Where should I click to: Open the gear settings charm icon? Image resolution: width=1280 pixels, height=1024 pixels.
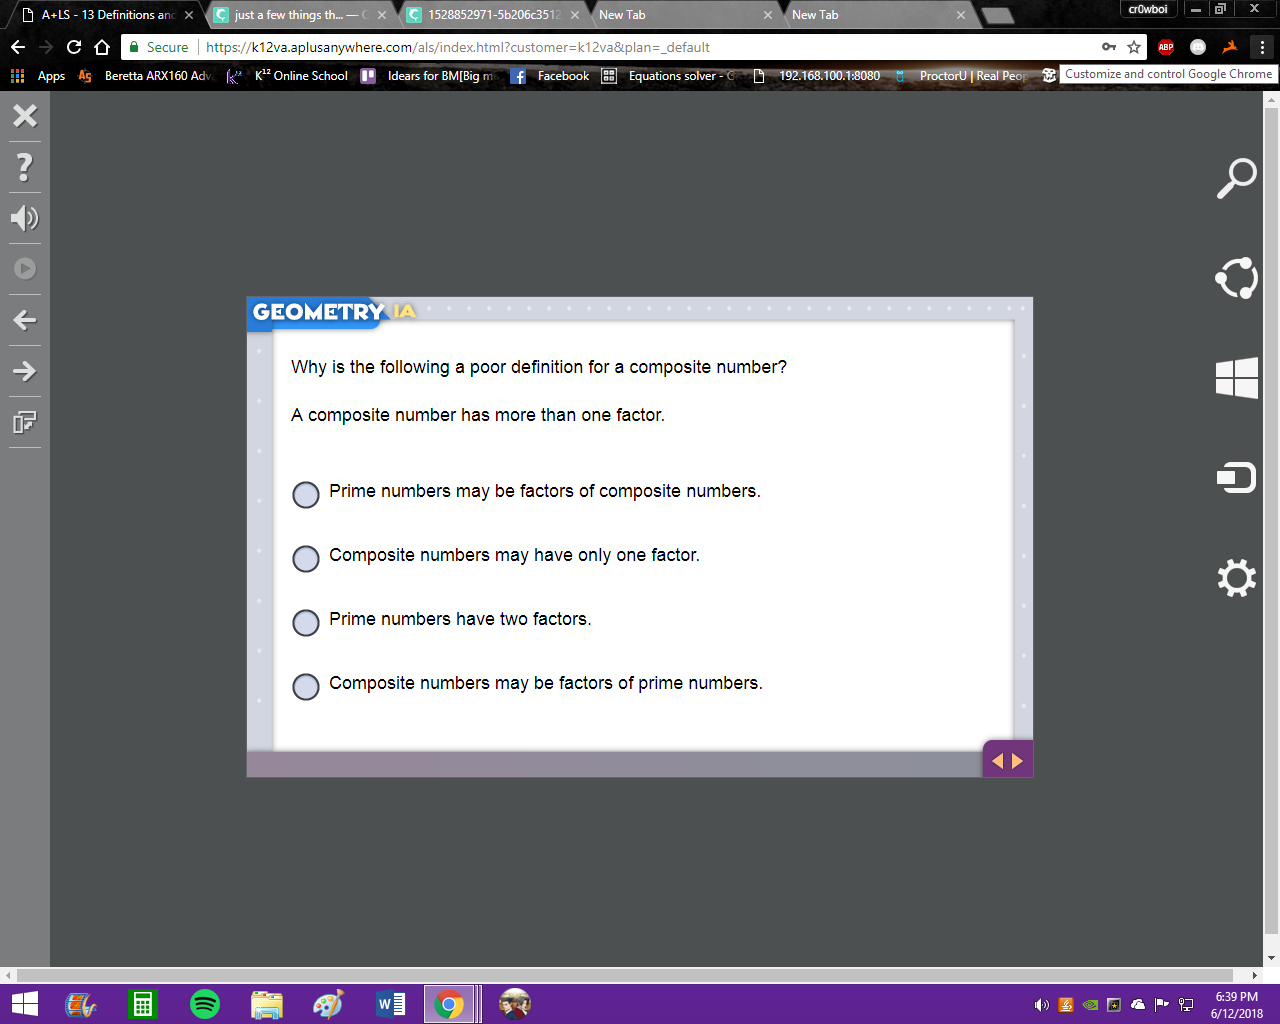tap(1236, 578)
